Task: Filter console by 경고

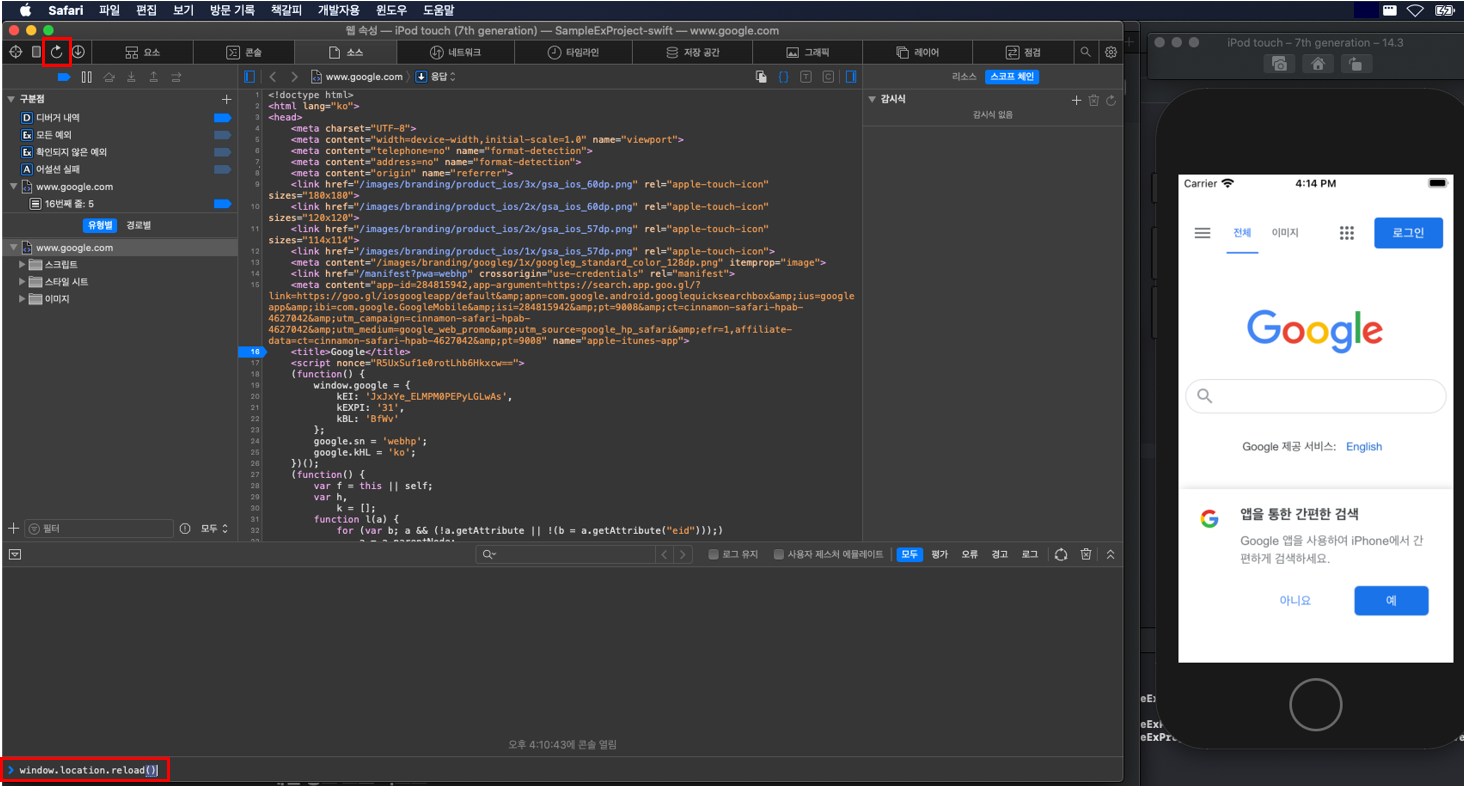Action: click(1000, 554)
